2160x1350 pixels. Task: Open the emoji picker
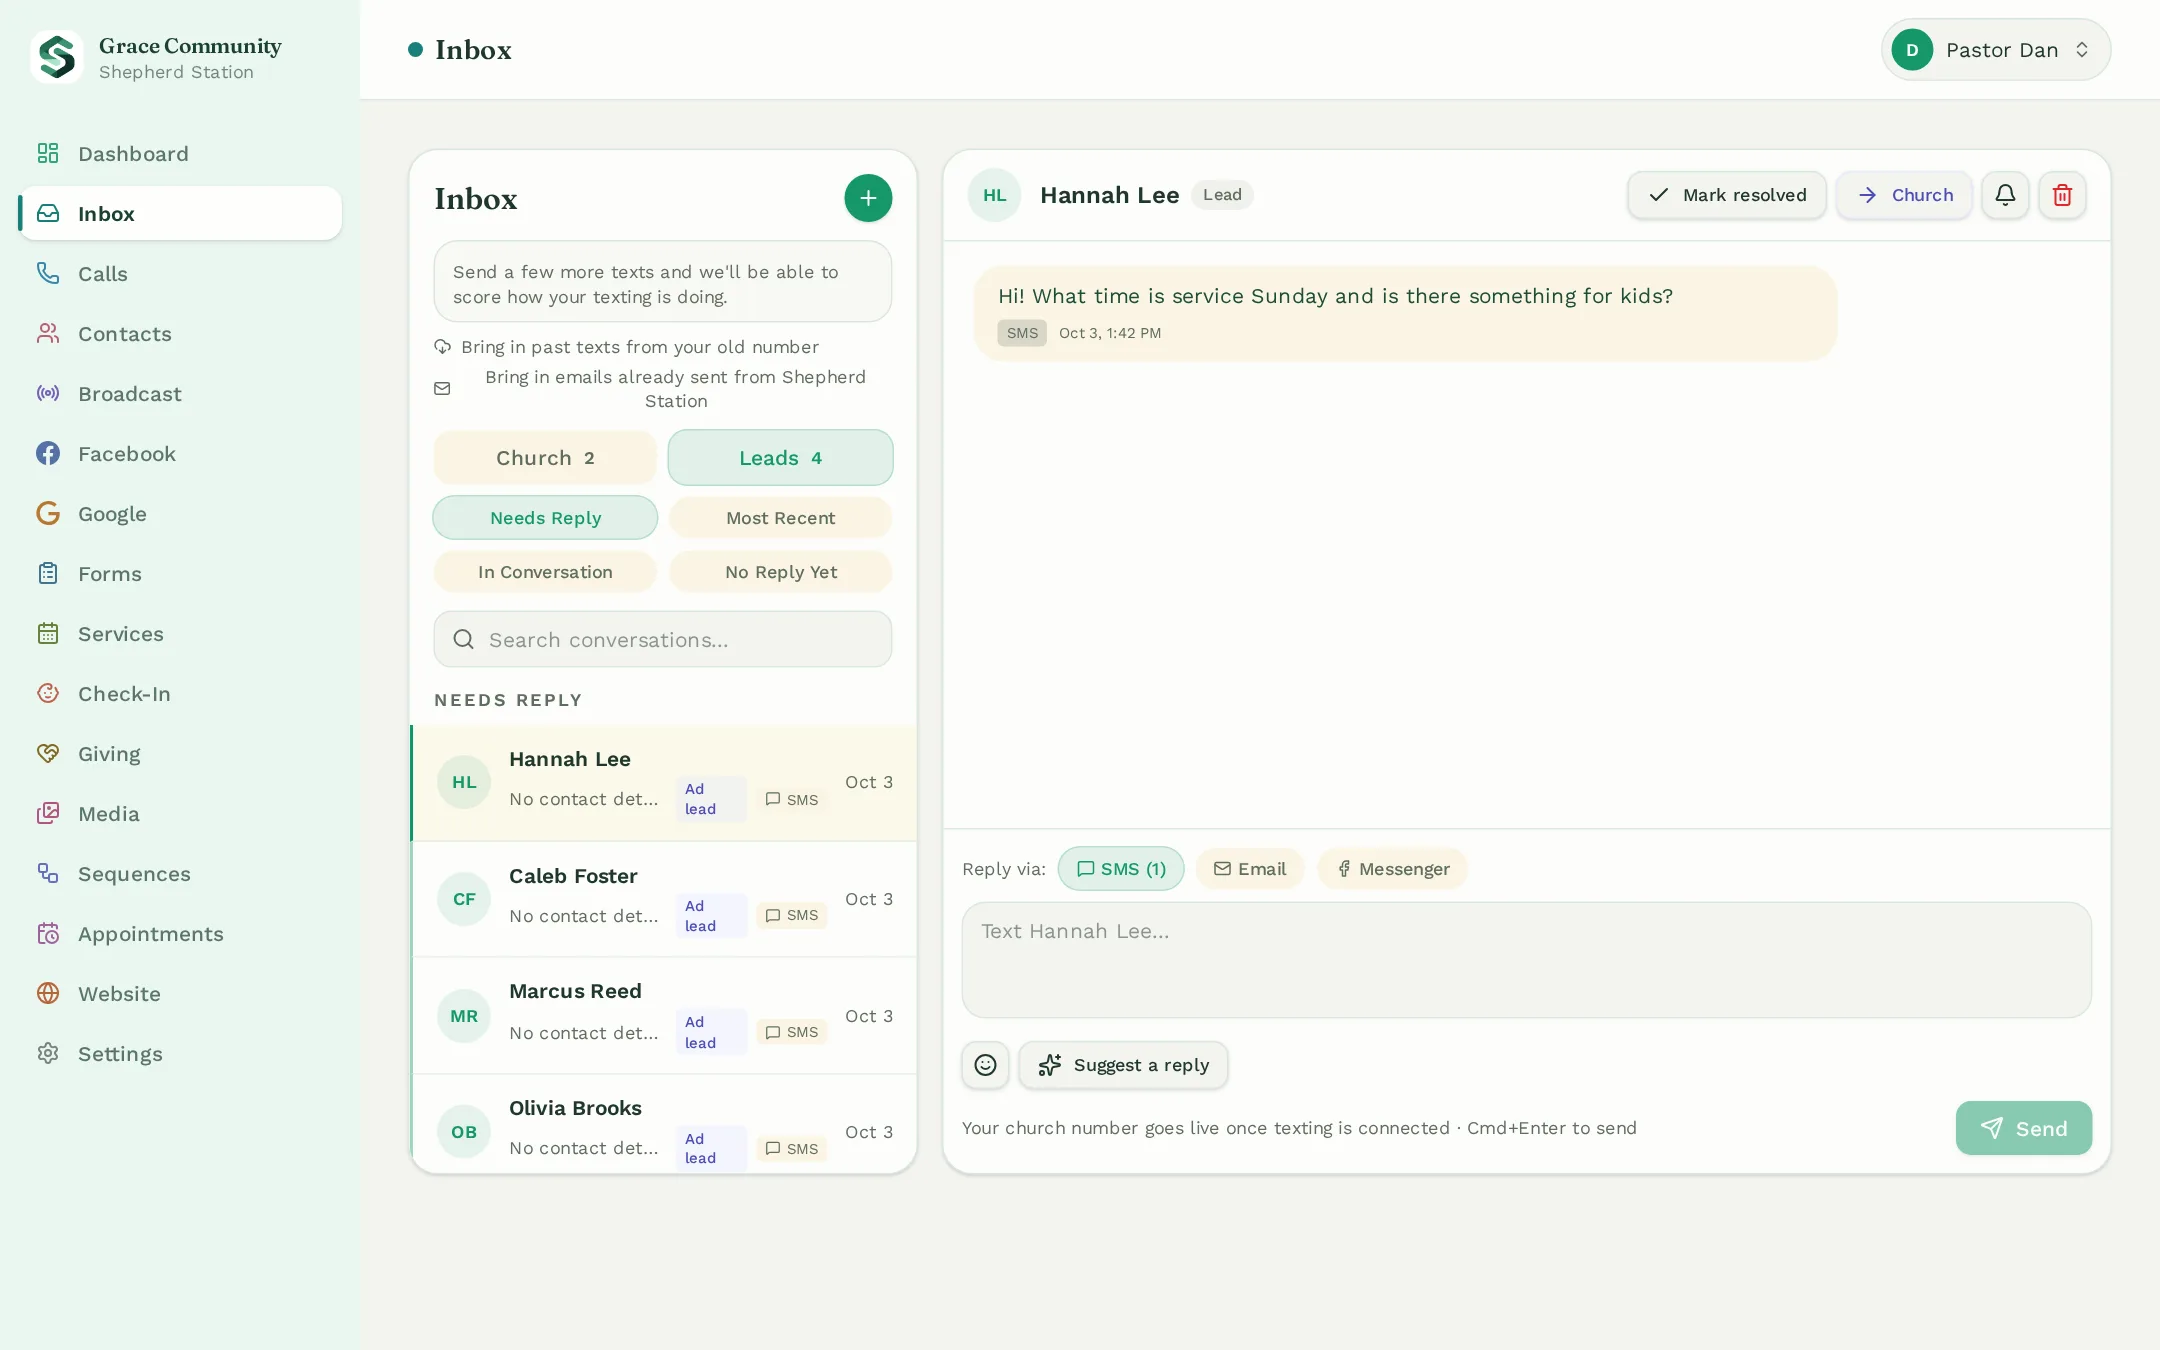pos(985,1065)
